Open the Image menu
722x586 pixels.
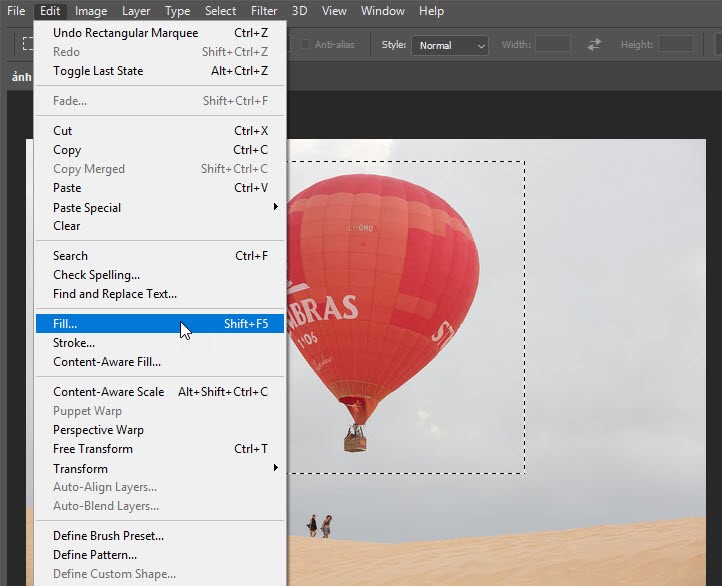click(x=91, y=11)
